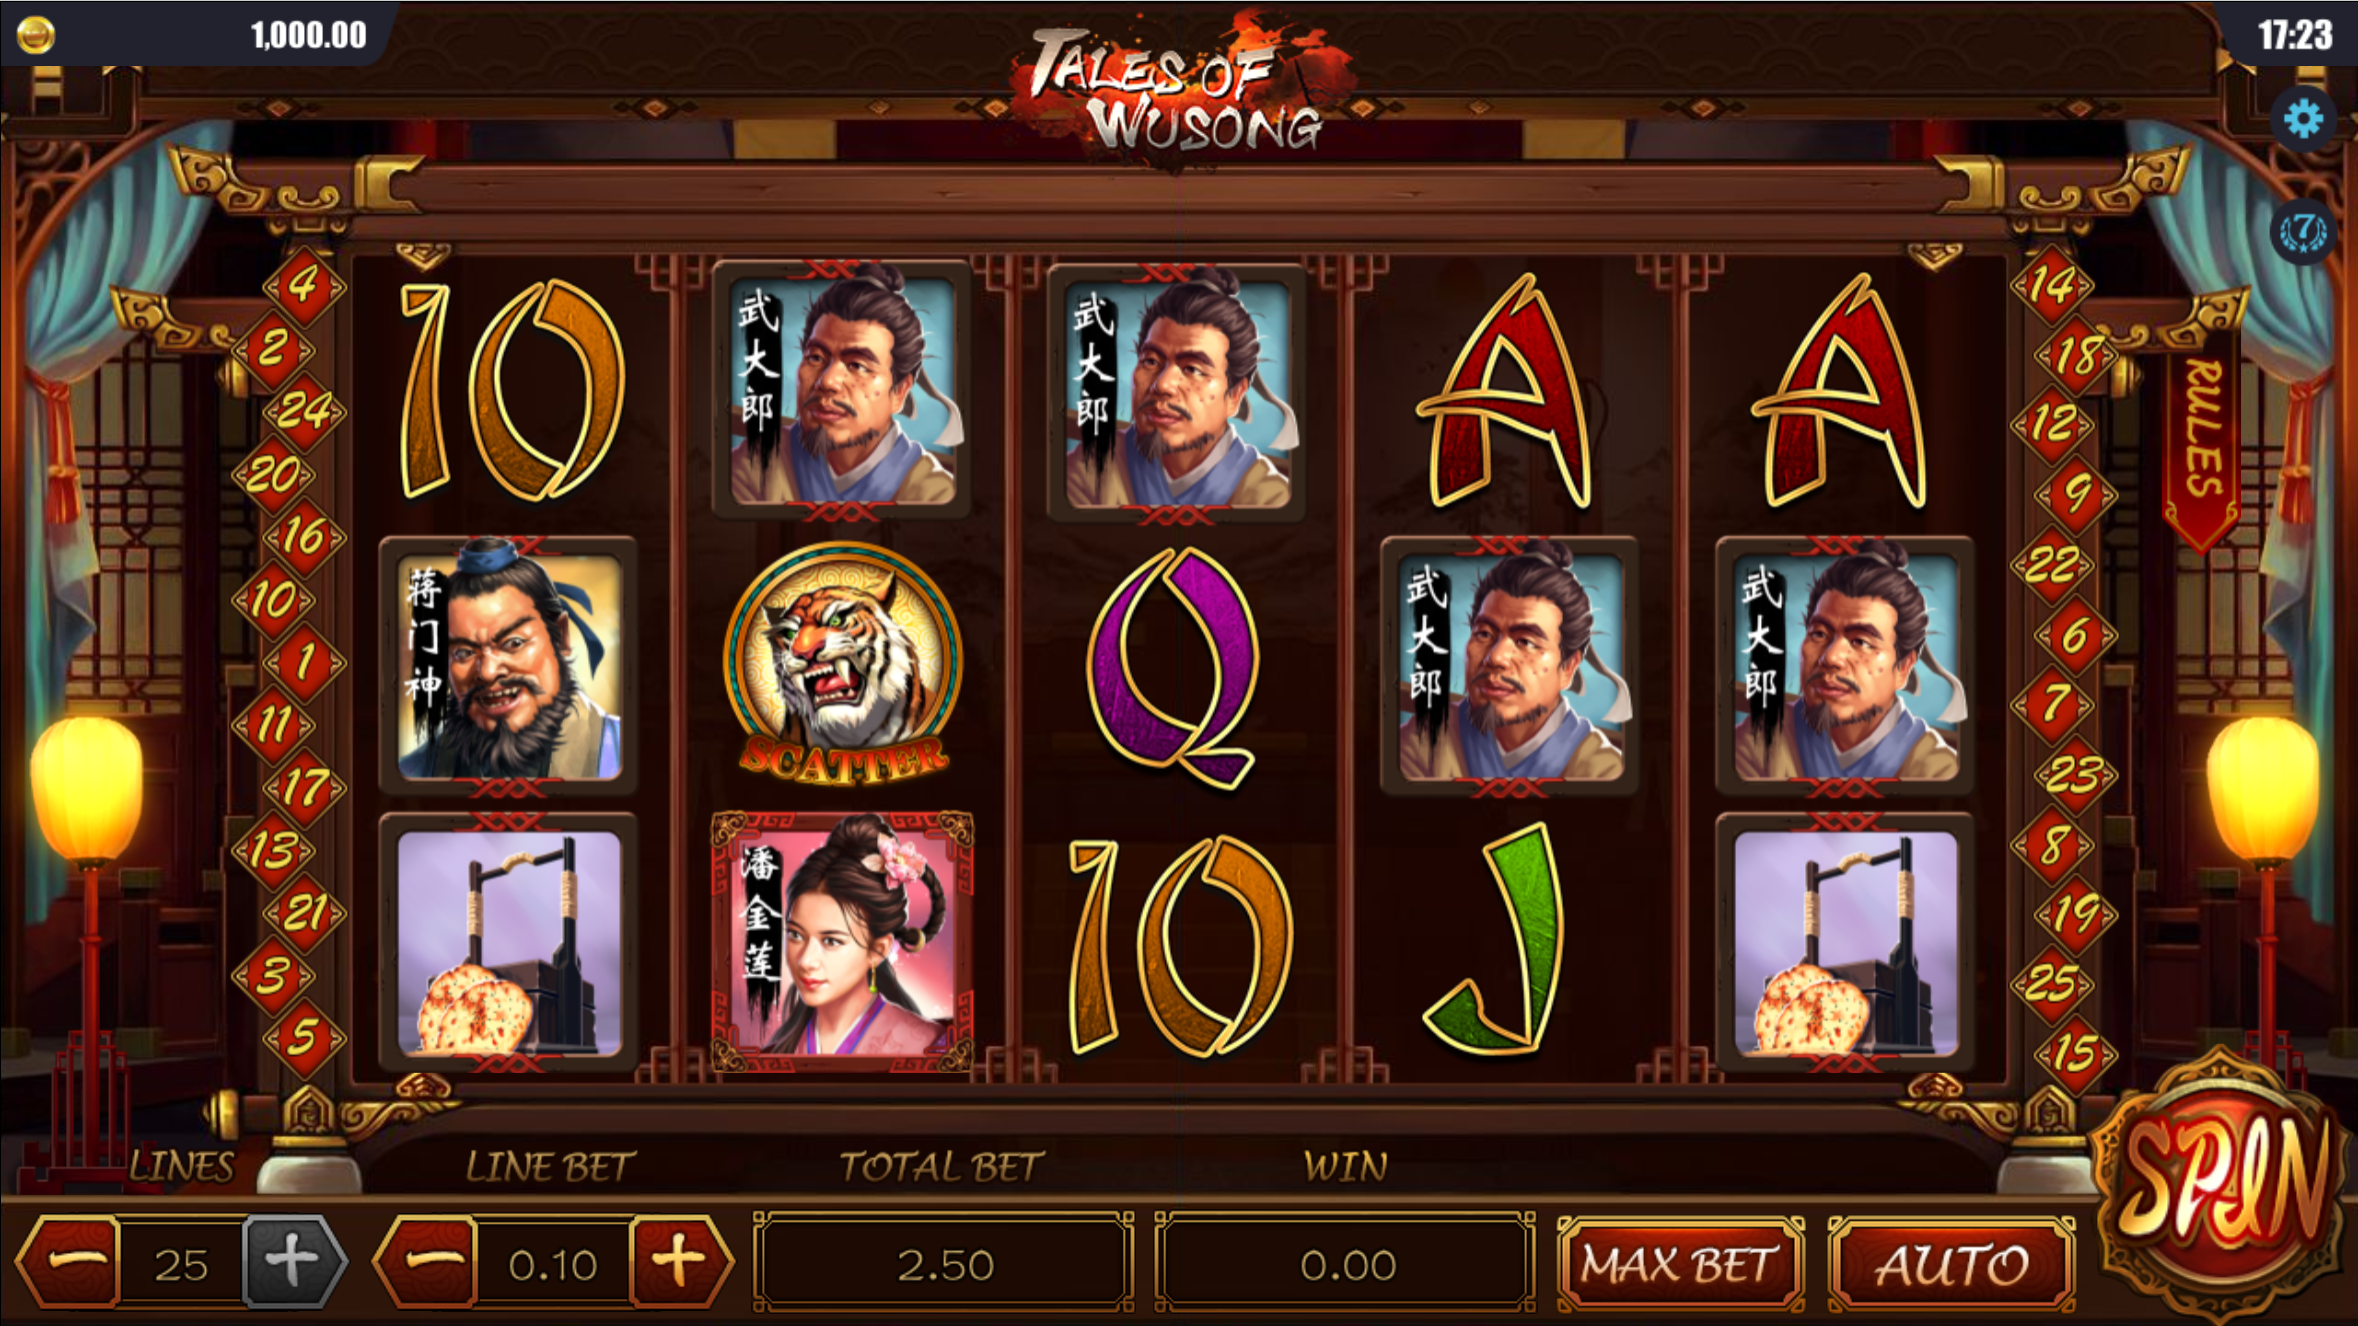Decrease the line bet amount

pos(427,1262)
